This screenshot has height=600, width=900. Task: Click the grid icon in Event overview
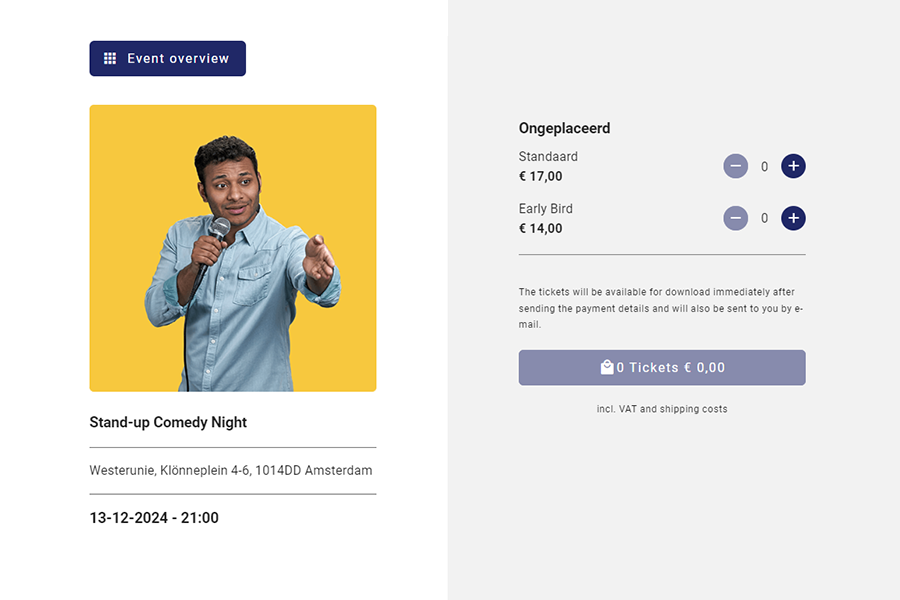coord(110,59)
